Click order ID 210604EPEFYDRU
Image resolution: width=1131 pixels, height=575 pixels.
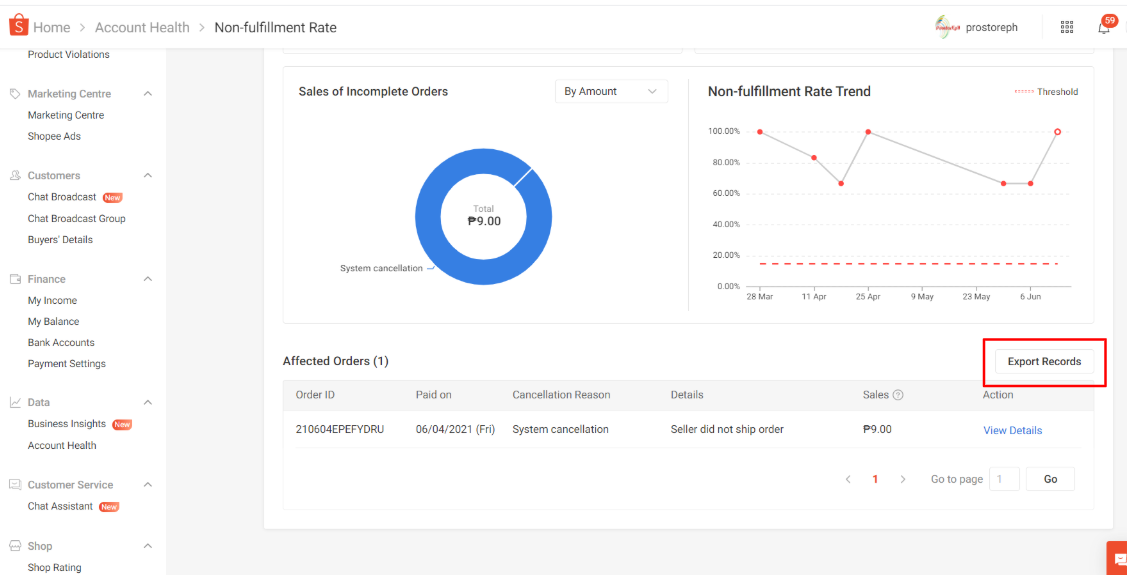pos(340,429)
